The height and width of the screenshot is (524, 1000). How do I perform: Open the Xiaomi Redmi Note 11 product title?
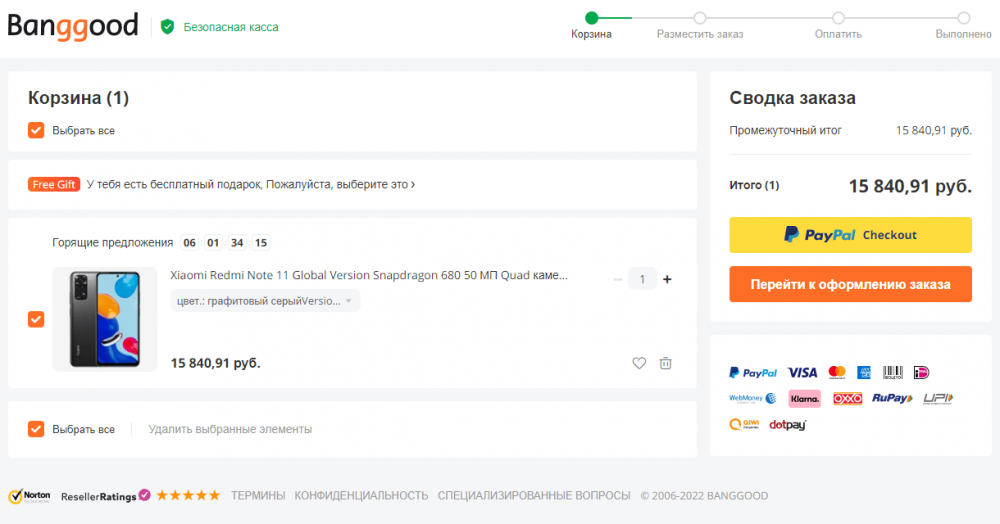pyautogui.click(x=369, y=275)
